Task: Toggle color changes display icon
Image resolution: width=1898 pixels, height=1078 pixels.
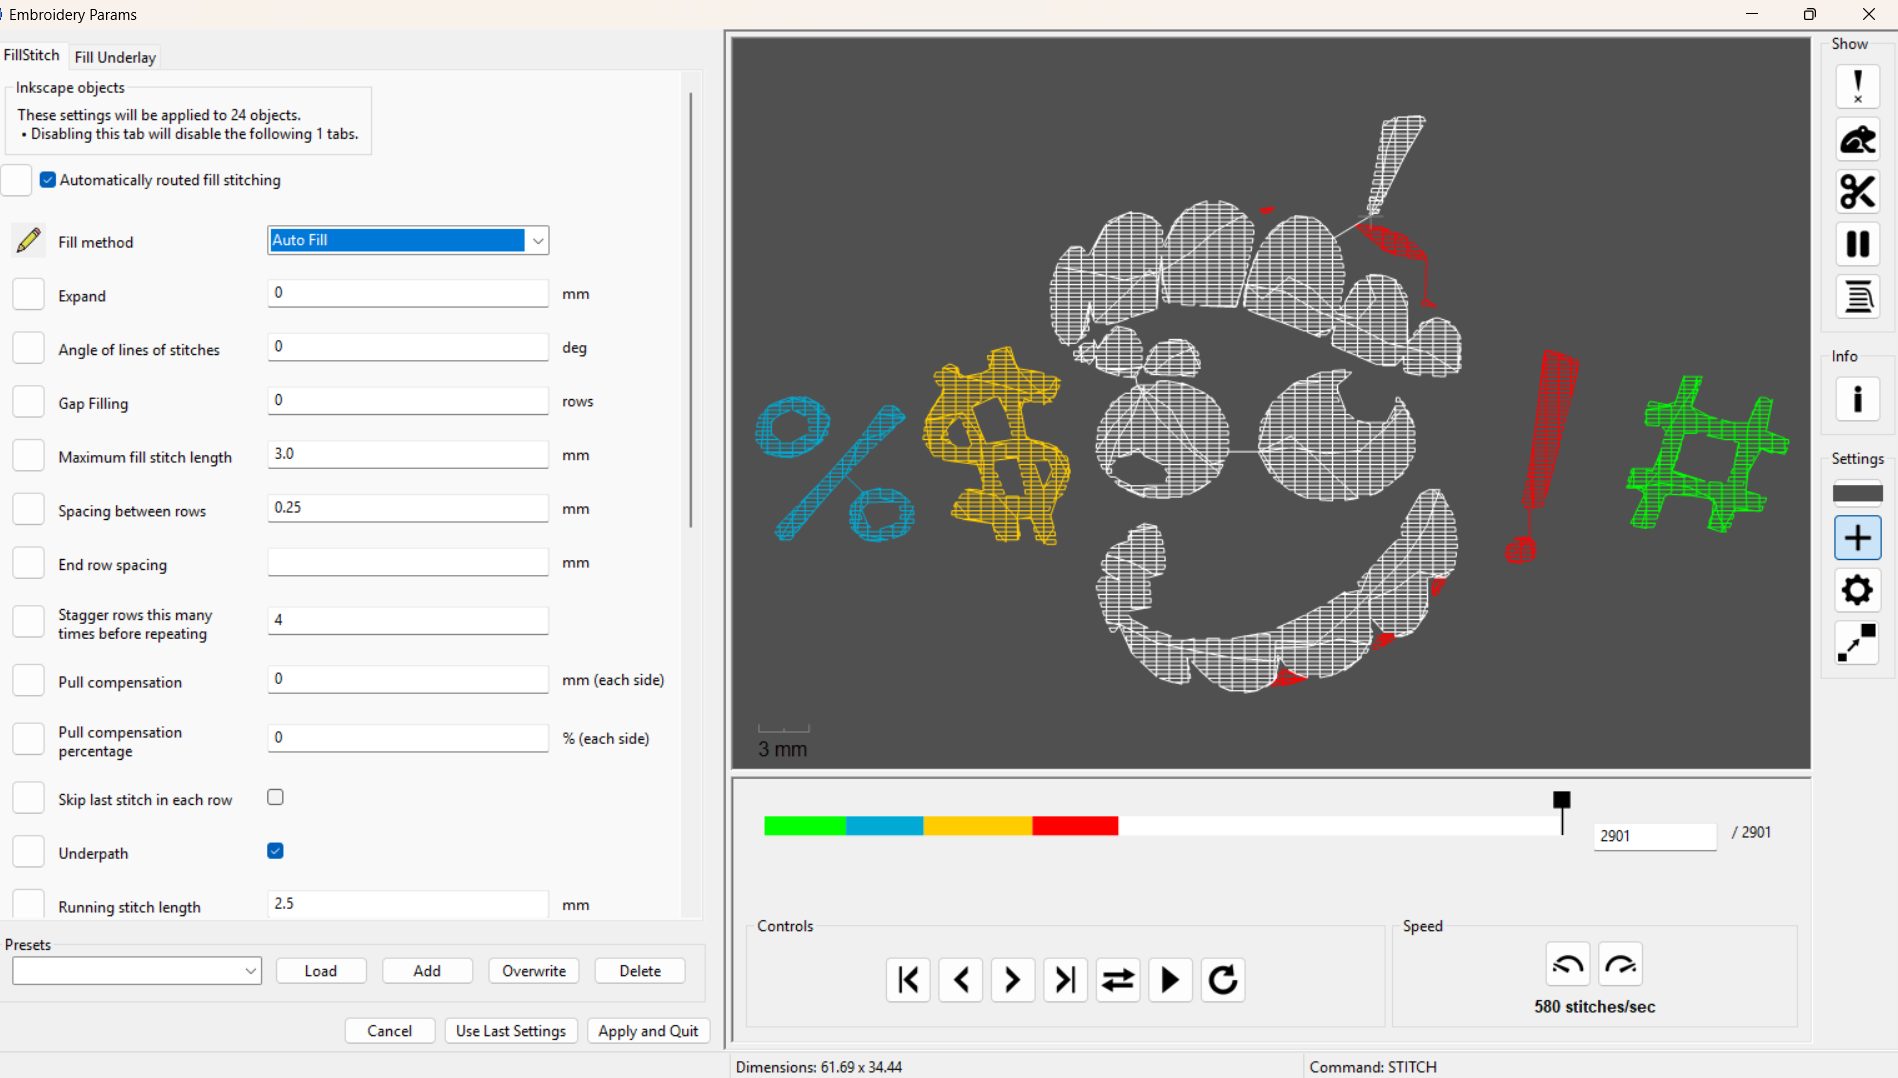Action: pos(1857,297)
